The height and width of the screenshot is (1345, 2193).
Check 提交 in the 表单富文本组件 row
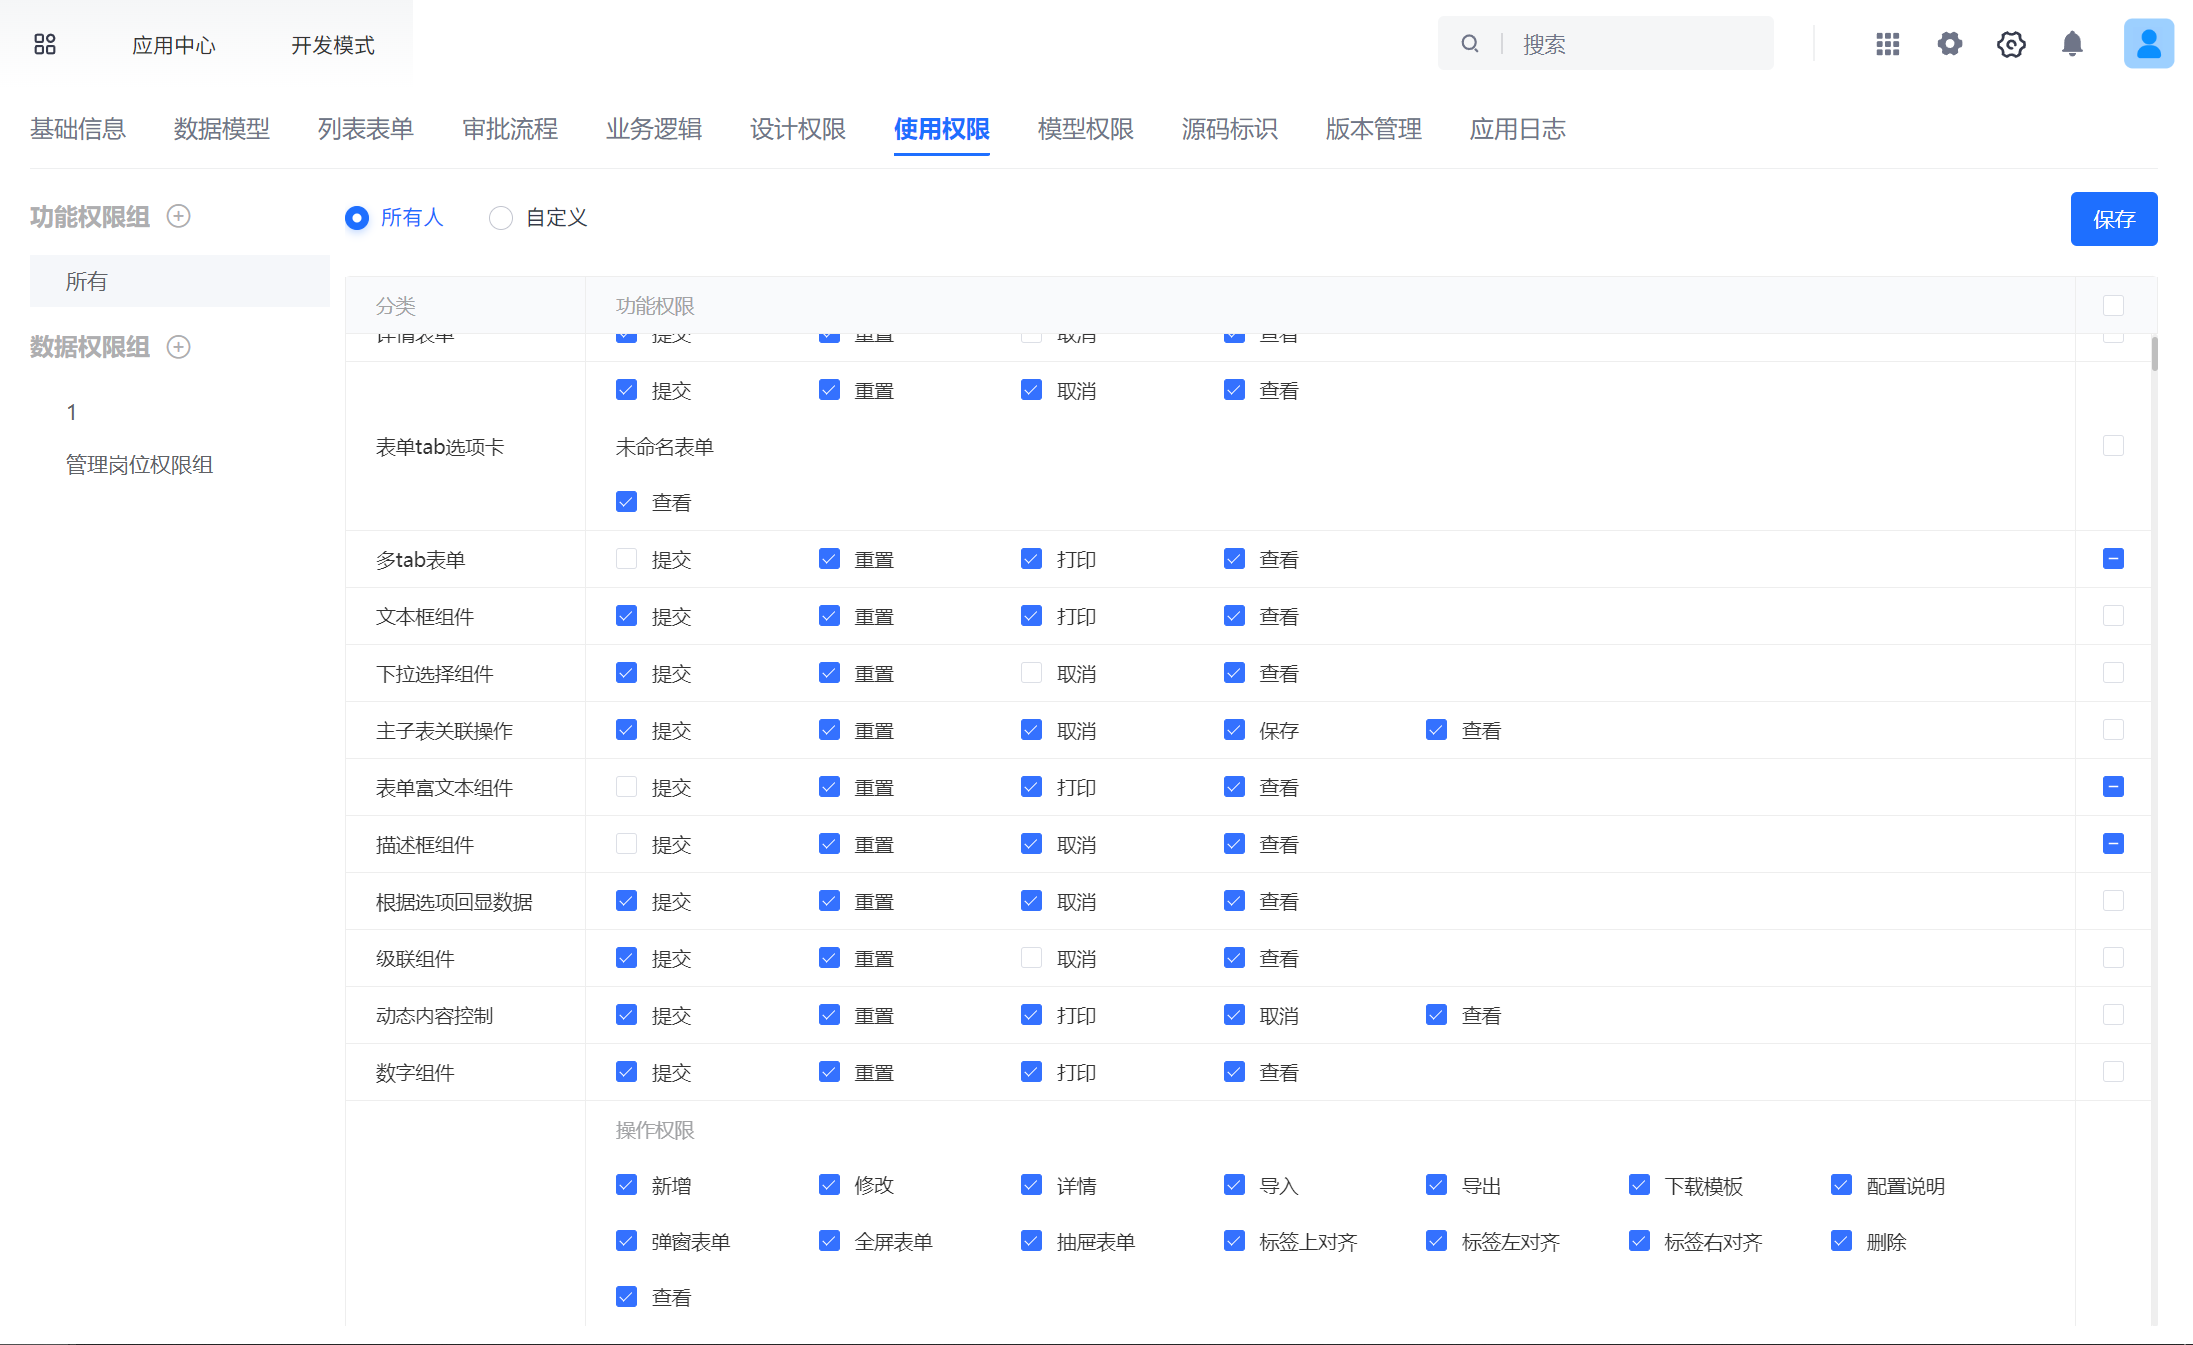click(627, 787)
